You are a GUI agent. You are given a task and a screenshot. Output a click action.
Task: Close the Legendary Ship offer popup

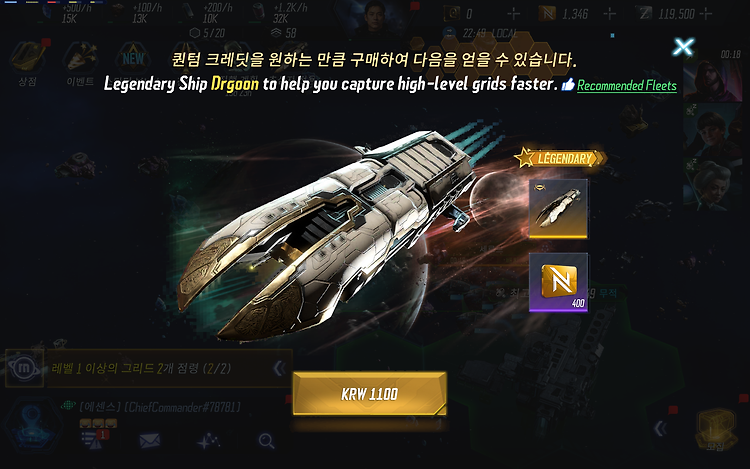683,47
